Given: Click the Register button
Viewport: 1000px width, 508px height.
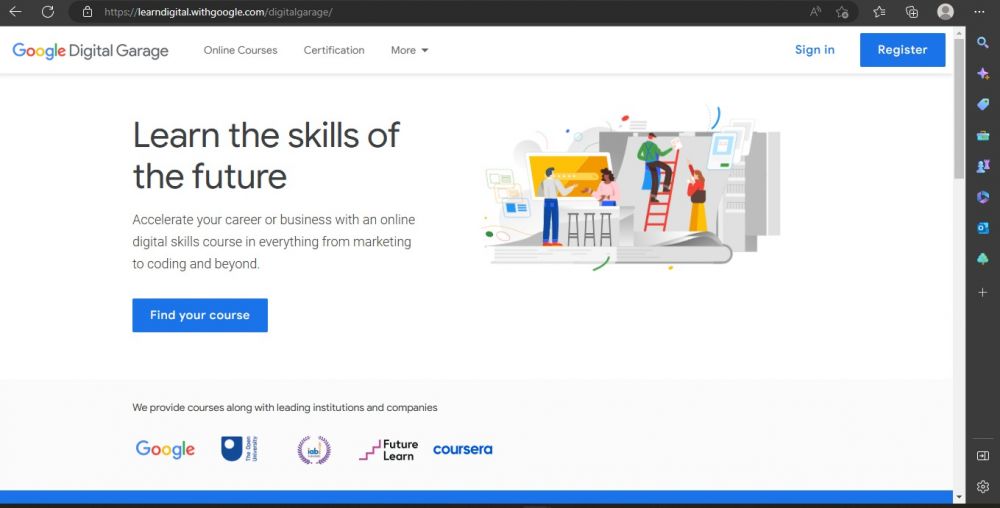Looking at the screenshot, I should coord(902,50).
